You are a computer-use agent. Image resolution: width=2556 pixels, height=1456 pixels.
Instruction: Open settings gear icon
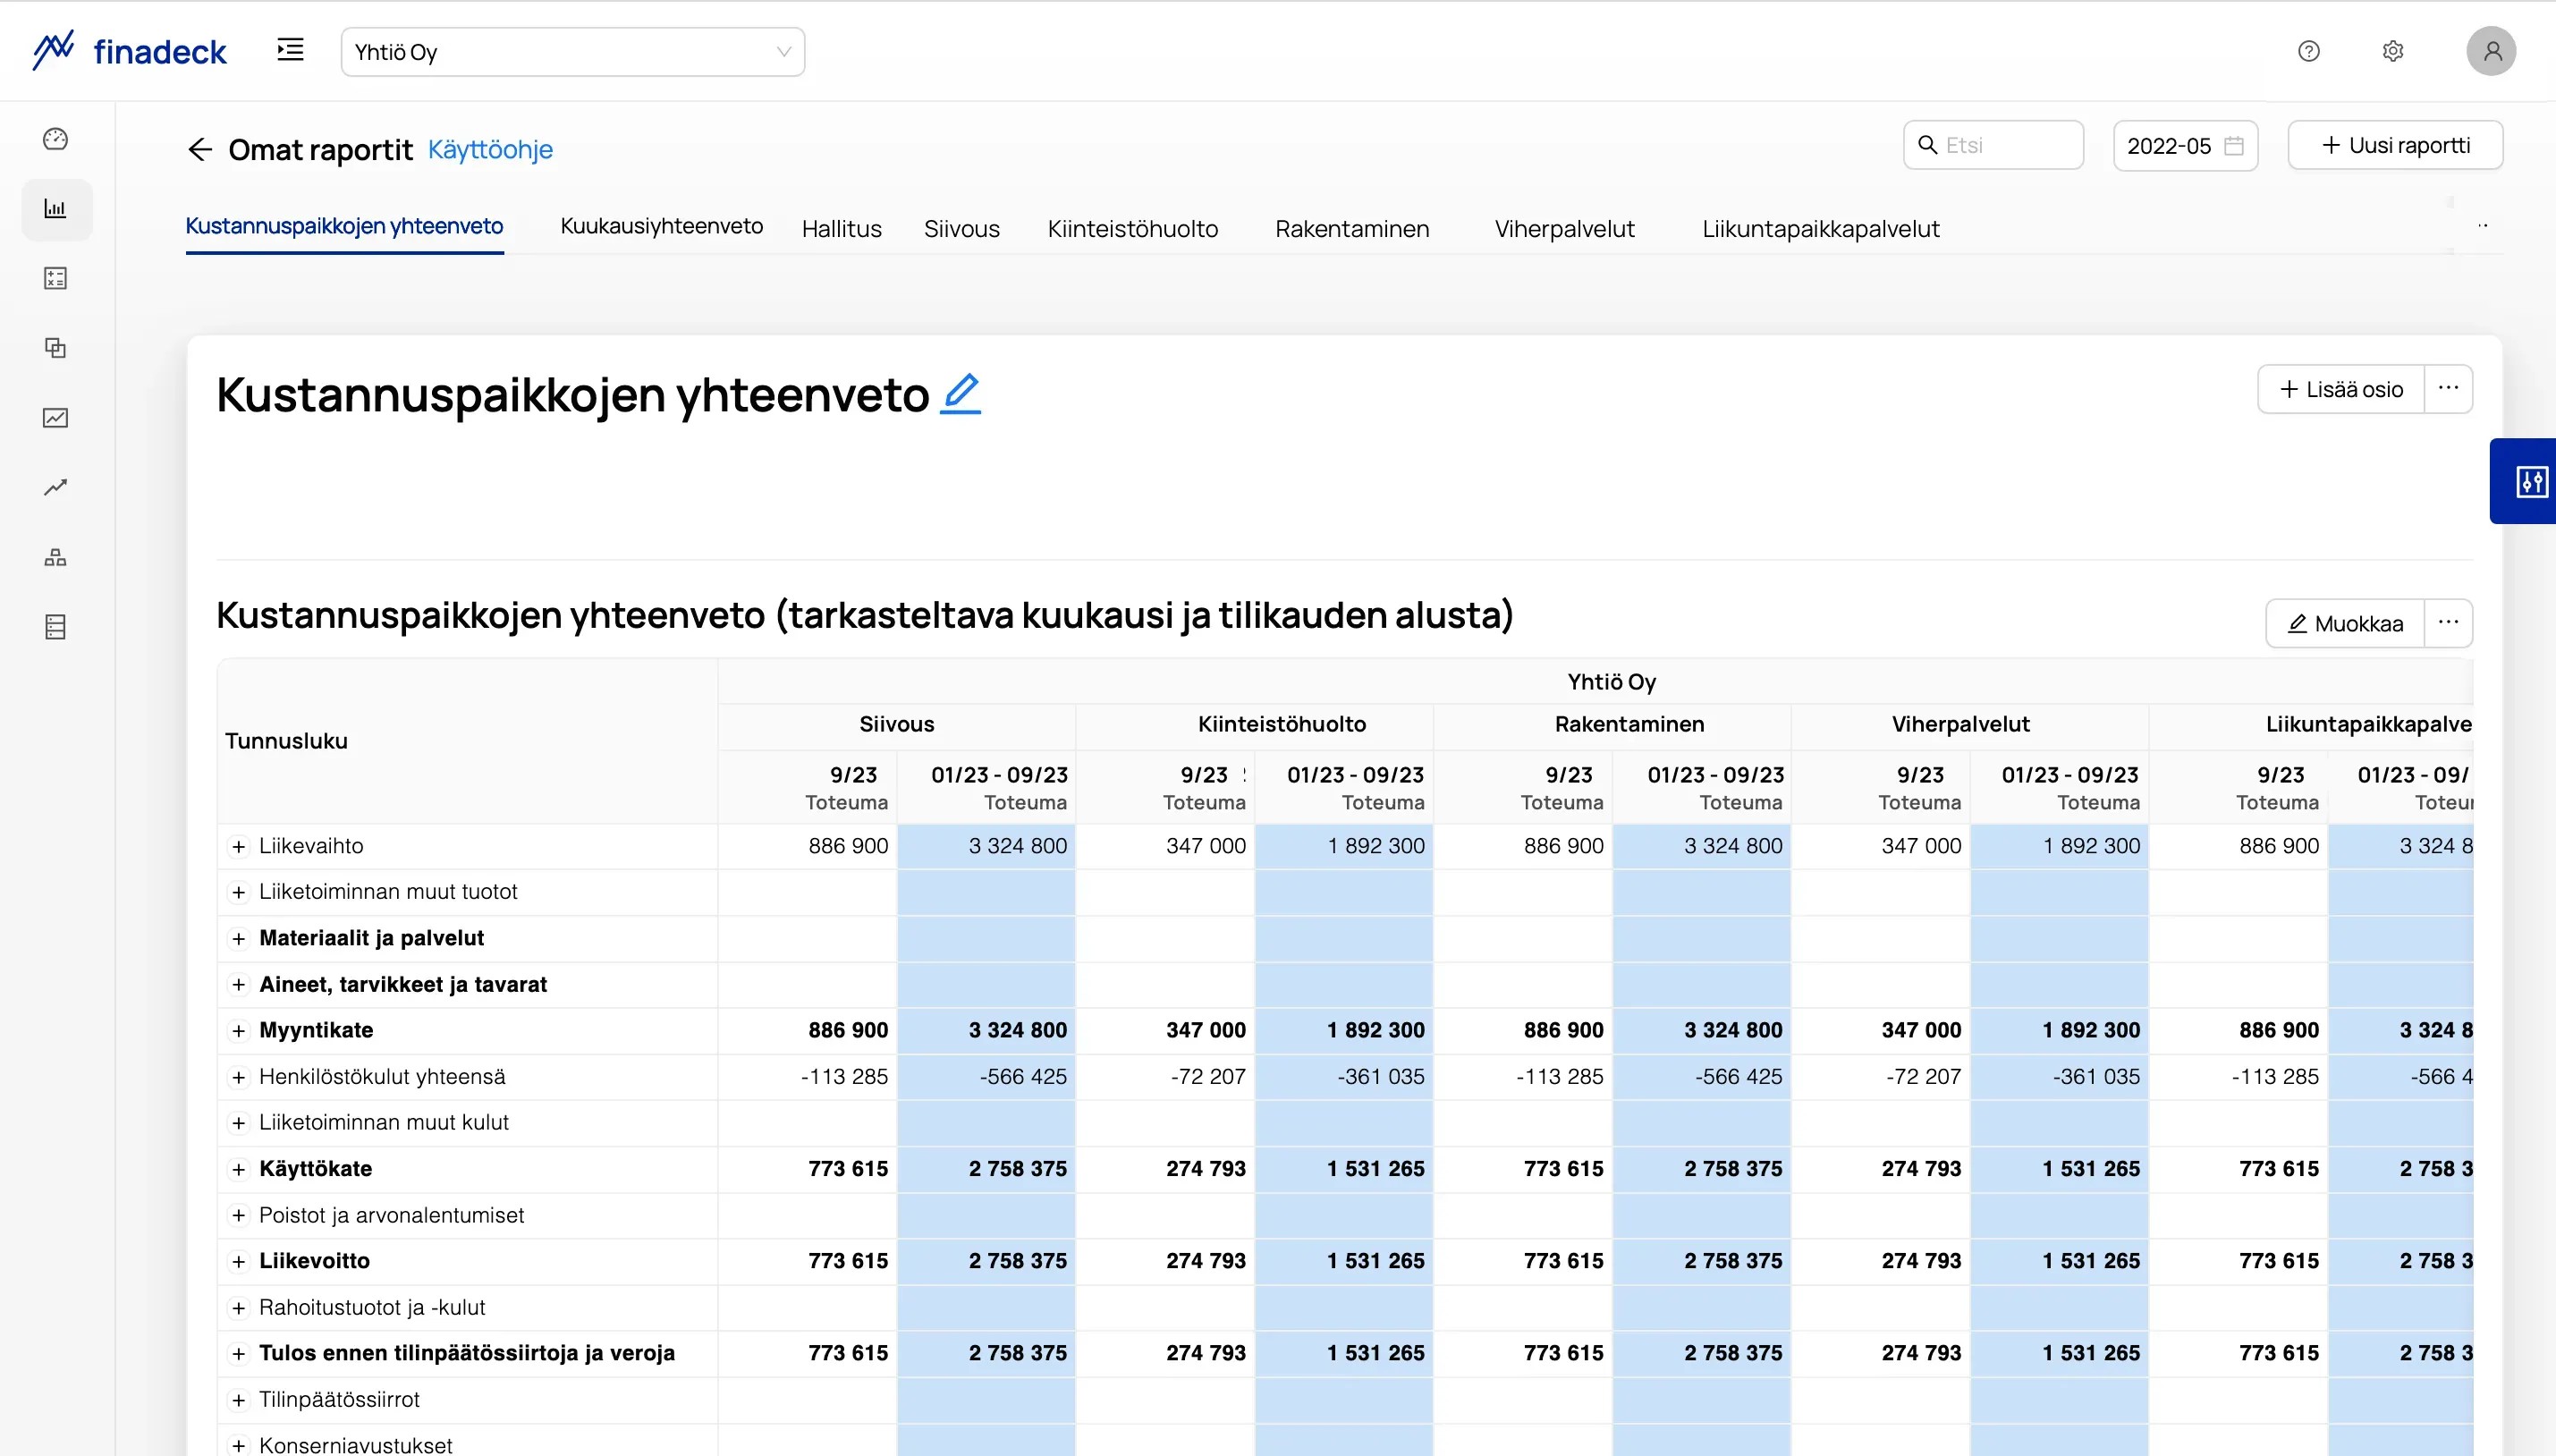(2392, 51)
